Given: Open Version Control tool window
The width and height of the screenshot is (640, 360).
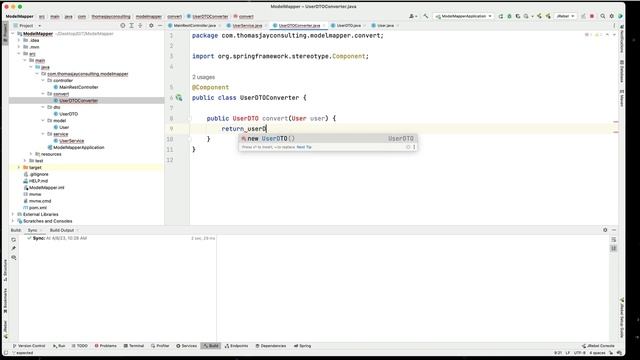Looking at the screenshot, I should pyautogui.click(x=29, y=346).
